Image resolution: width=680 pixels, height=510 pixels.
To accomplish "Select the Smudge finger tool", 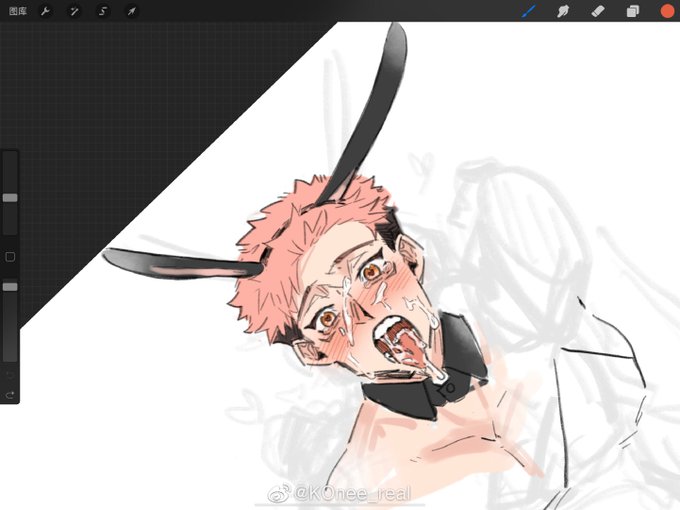I will tap(563, 11).
